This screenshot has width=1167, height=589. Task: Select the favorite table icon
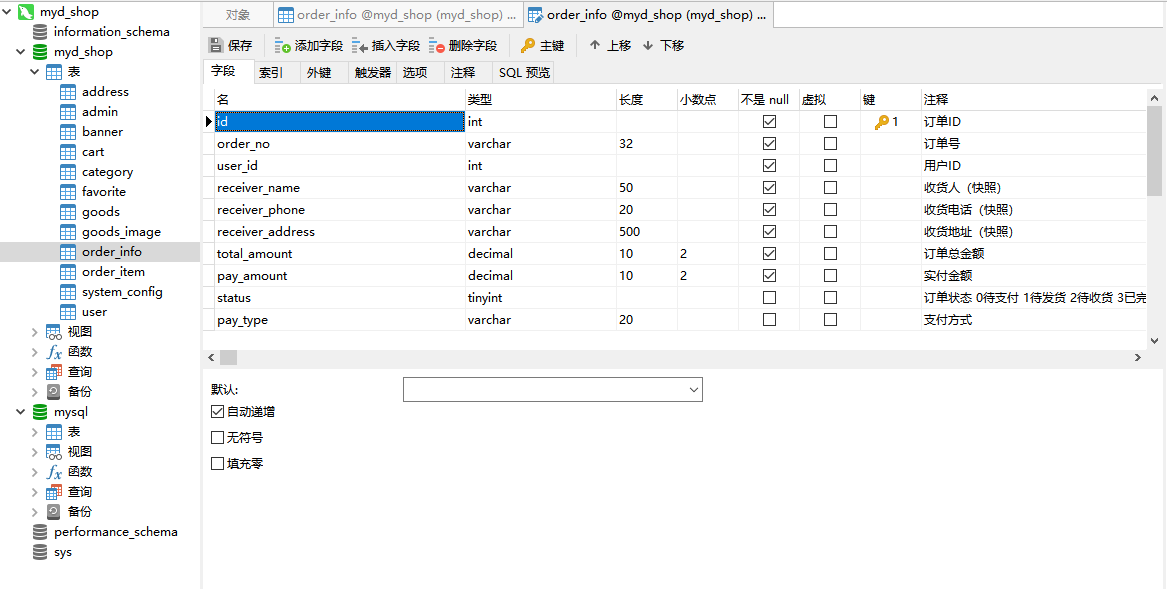coord(68,192)
